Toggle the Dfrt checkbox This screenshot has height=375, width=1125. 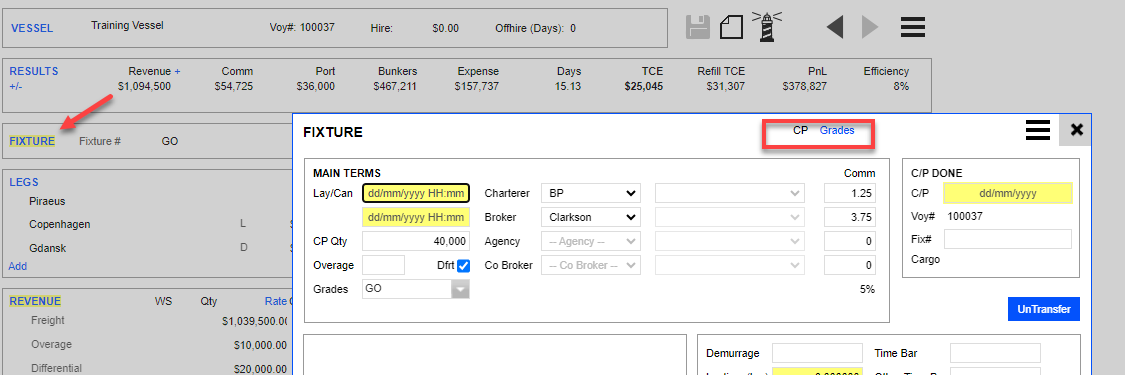click(463, 266)
